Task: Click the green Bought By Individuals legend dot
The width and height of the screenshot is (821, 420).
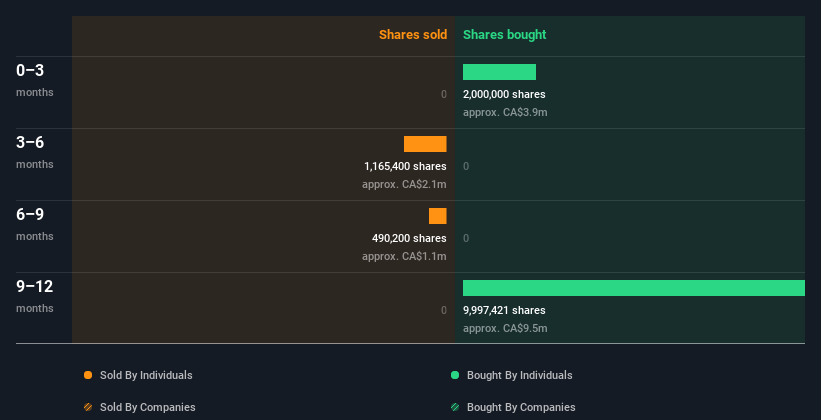Action: point(455,375)
